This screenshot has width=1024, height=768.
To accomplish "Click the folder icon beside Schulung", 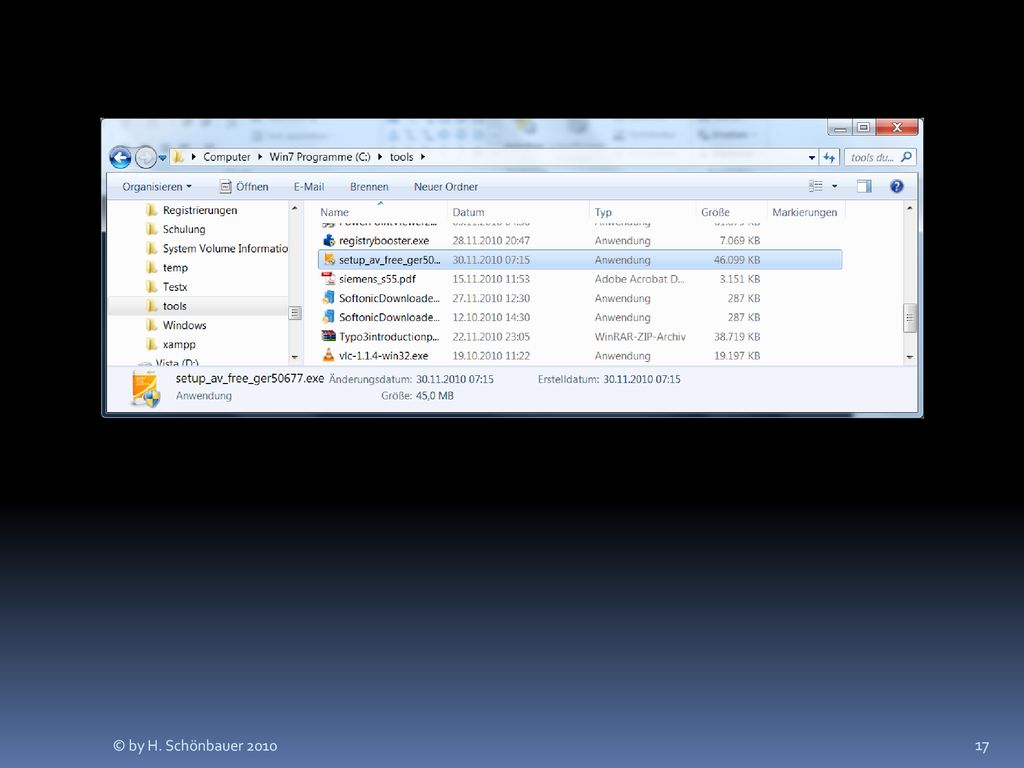I will coord(152,229).
